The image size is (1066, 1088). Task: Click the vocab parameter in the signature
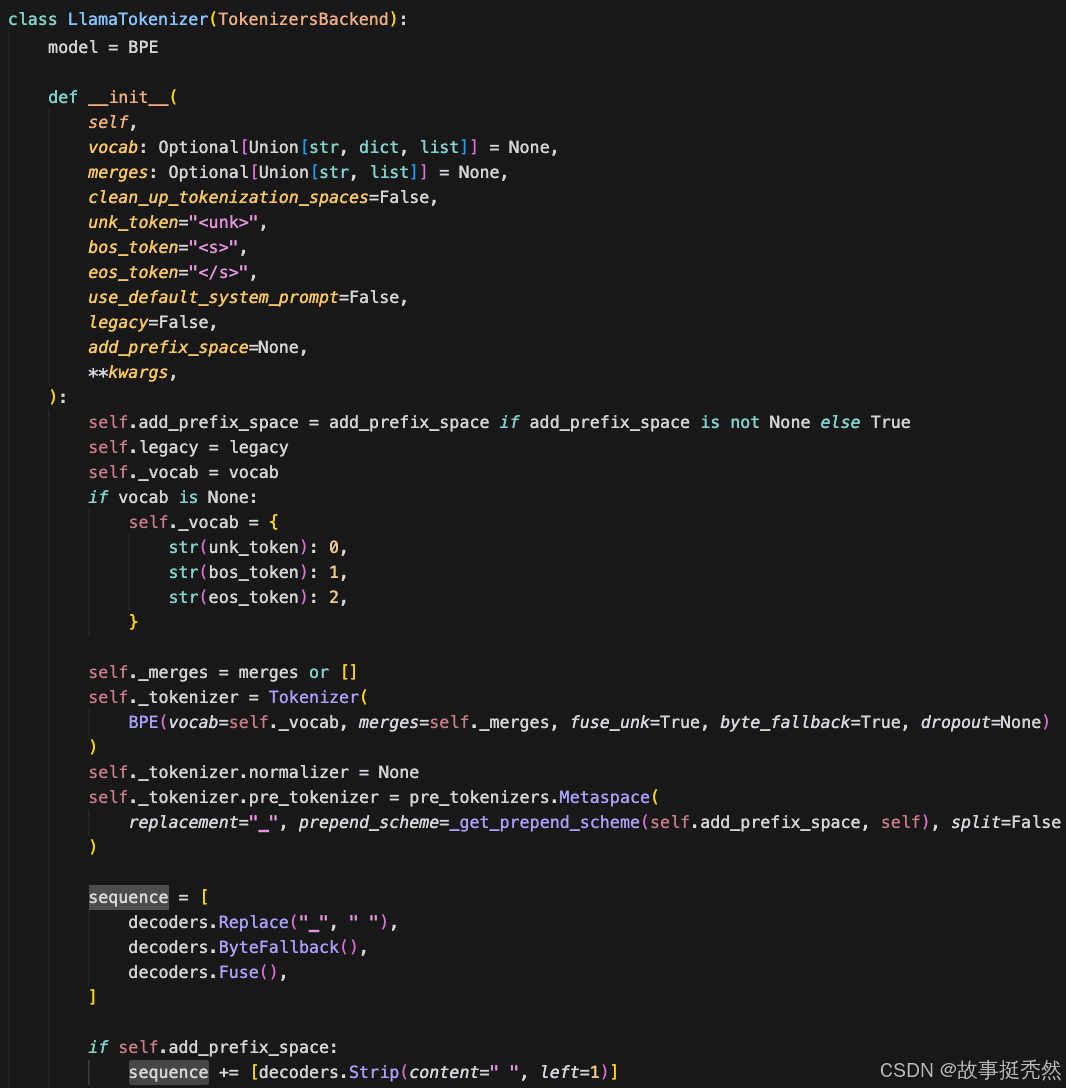click(112, 147)
